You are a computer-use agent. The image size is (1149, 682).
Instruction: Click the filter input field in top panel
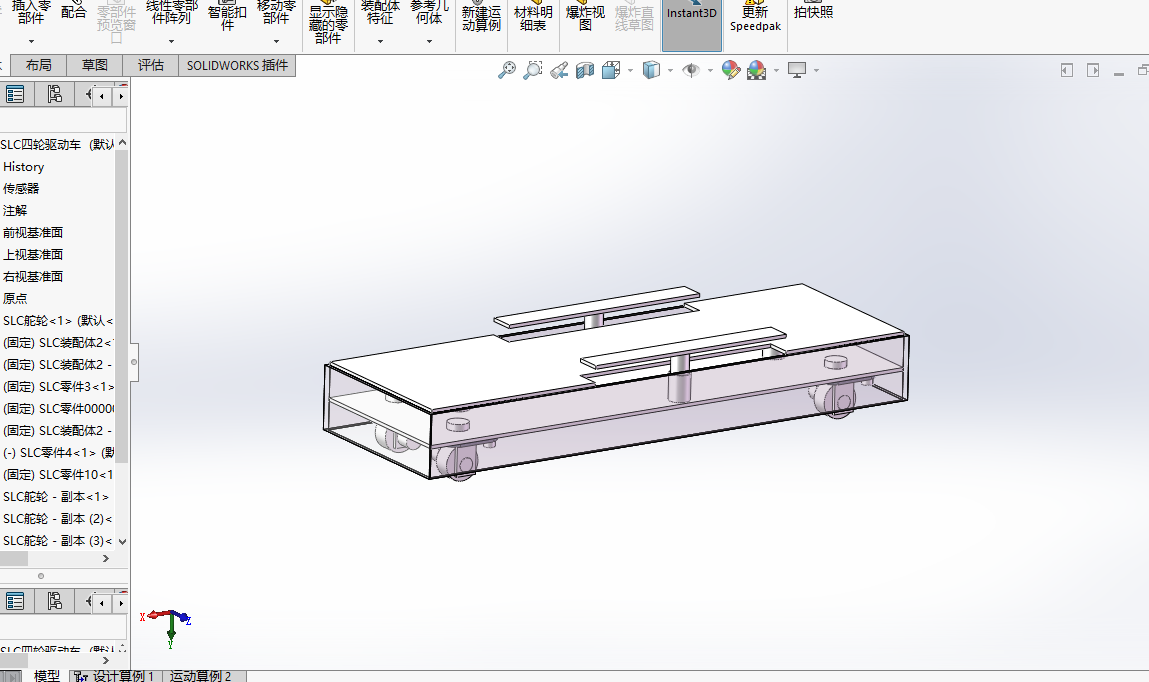coord(63,120)
